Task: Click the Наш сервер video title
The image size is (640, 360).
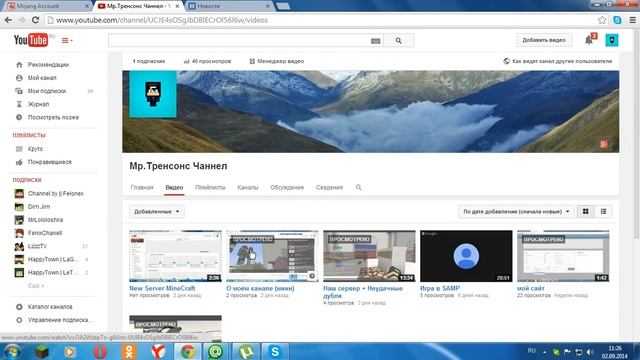Action: [363, 292]
